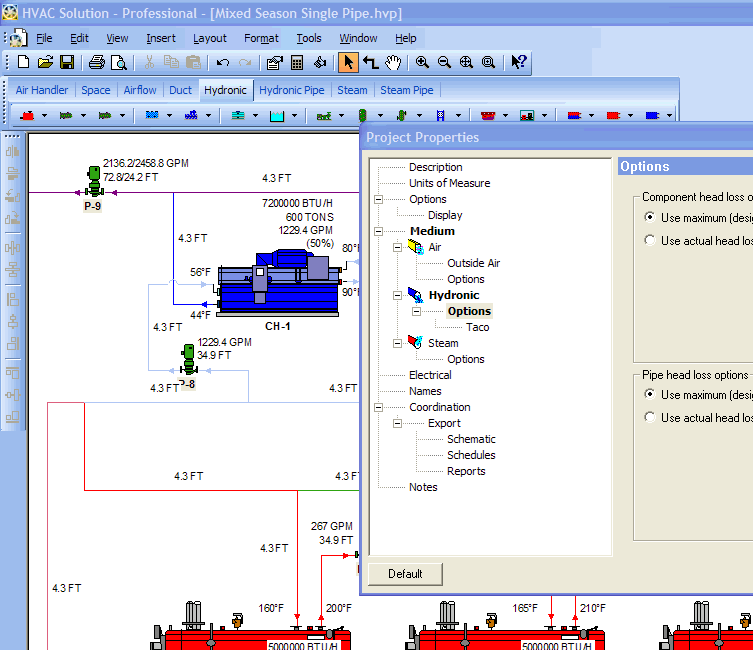Create a new project with New icon

[23, 62]
